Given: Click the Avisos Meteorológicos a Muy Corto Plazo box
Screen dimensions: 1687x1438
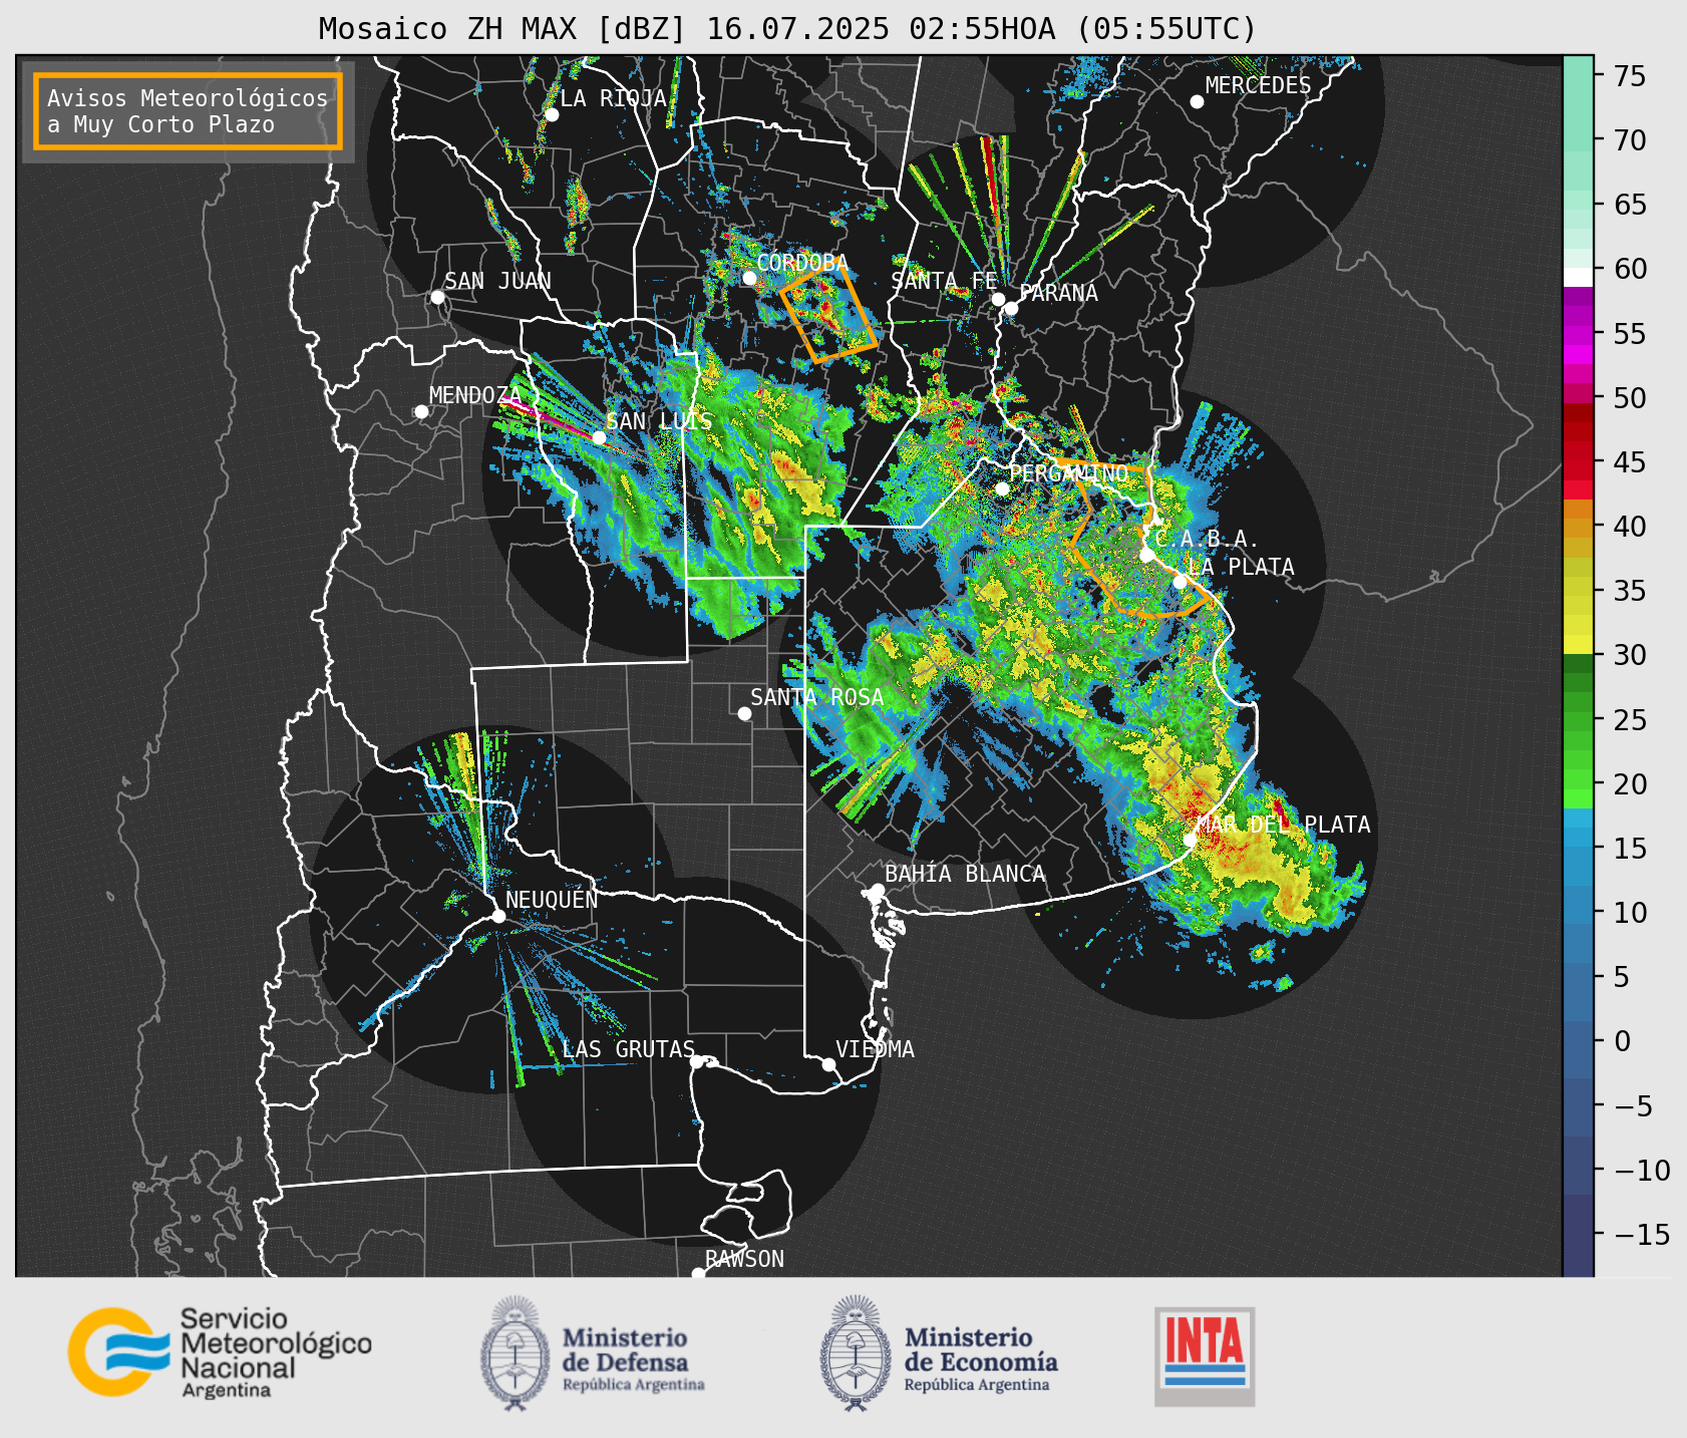Looking at the screenshot, I should pos(188,111).
